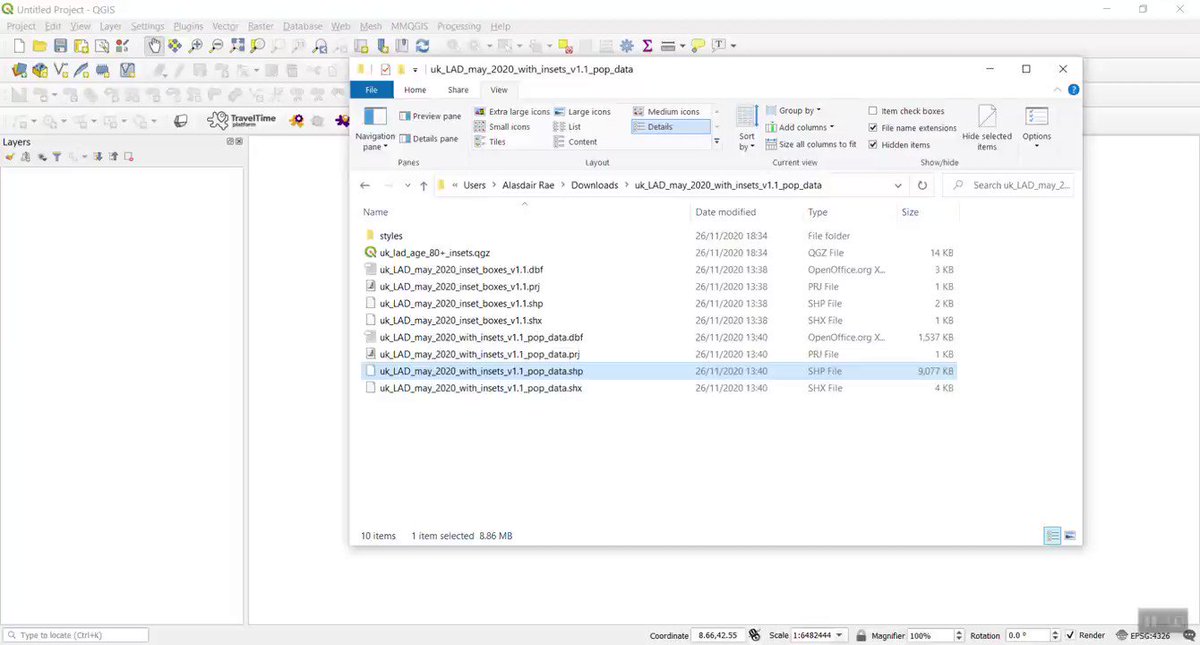Sort by Size column header
The width and height of the screenshot is (1200, 645).
click(910, 212)
